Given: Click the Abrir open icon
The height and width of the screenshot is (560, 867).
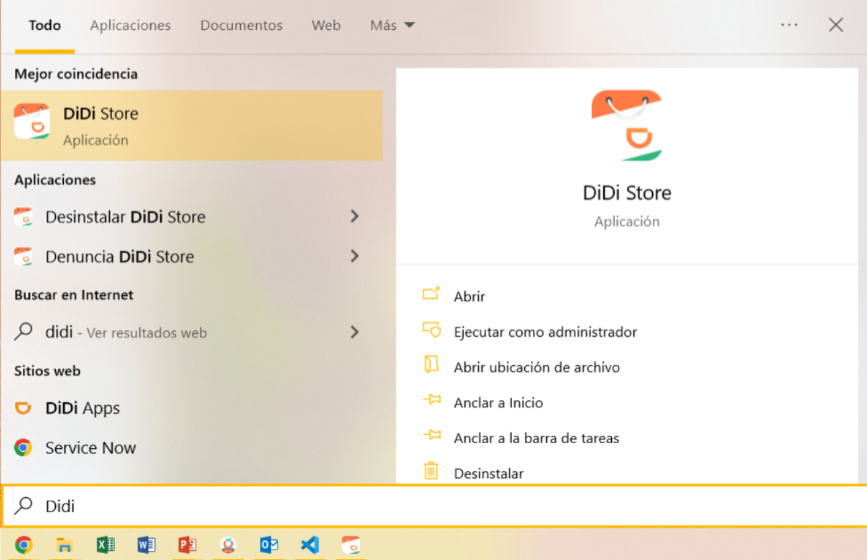Looking at the screenshot, I should (431, 294).
